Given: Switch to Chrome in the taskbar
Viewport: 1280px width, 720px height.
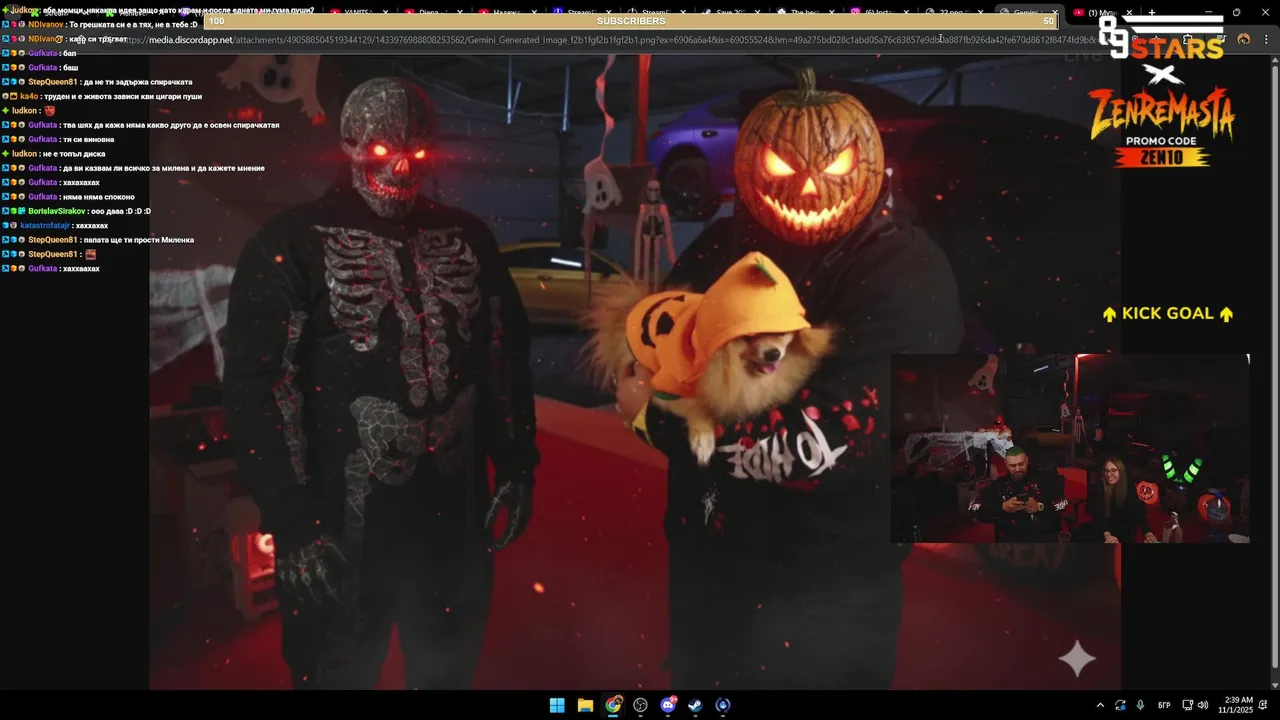Looking at the screenshot, I should point(613,705).
